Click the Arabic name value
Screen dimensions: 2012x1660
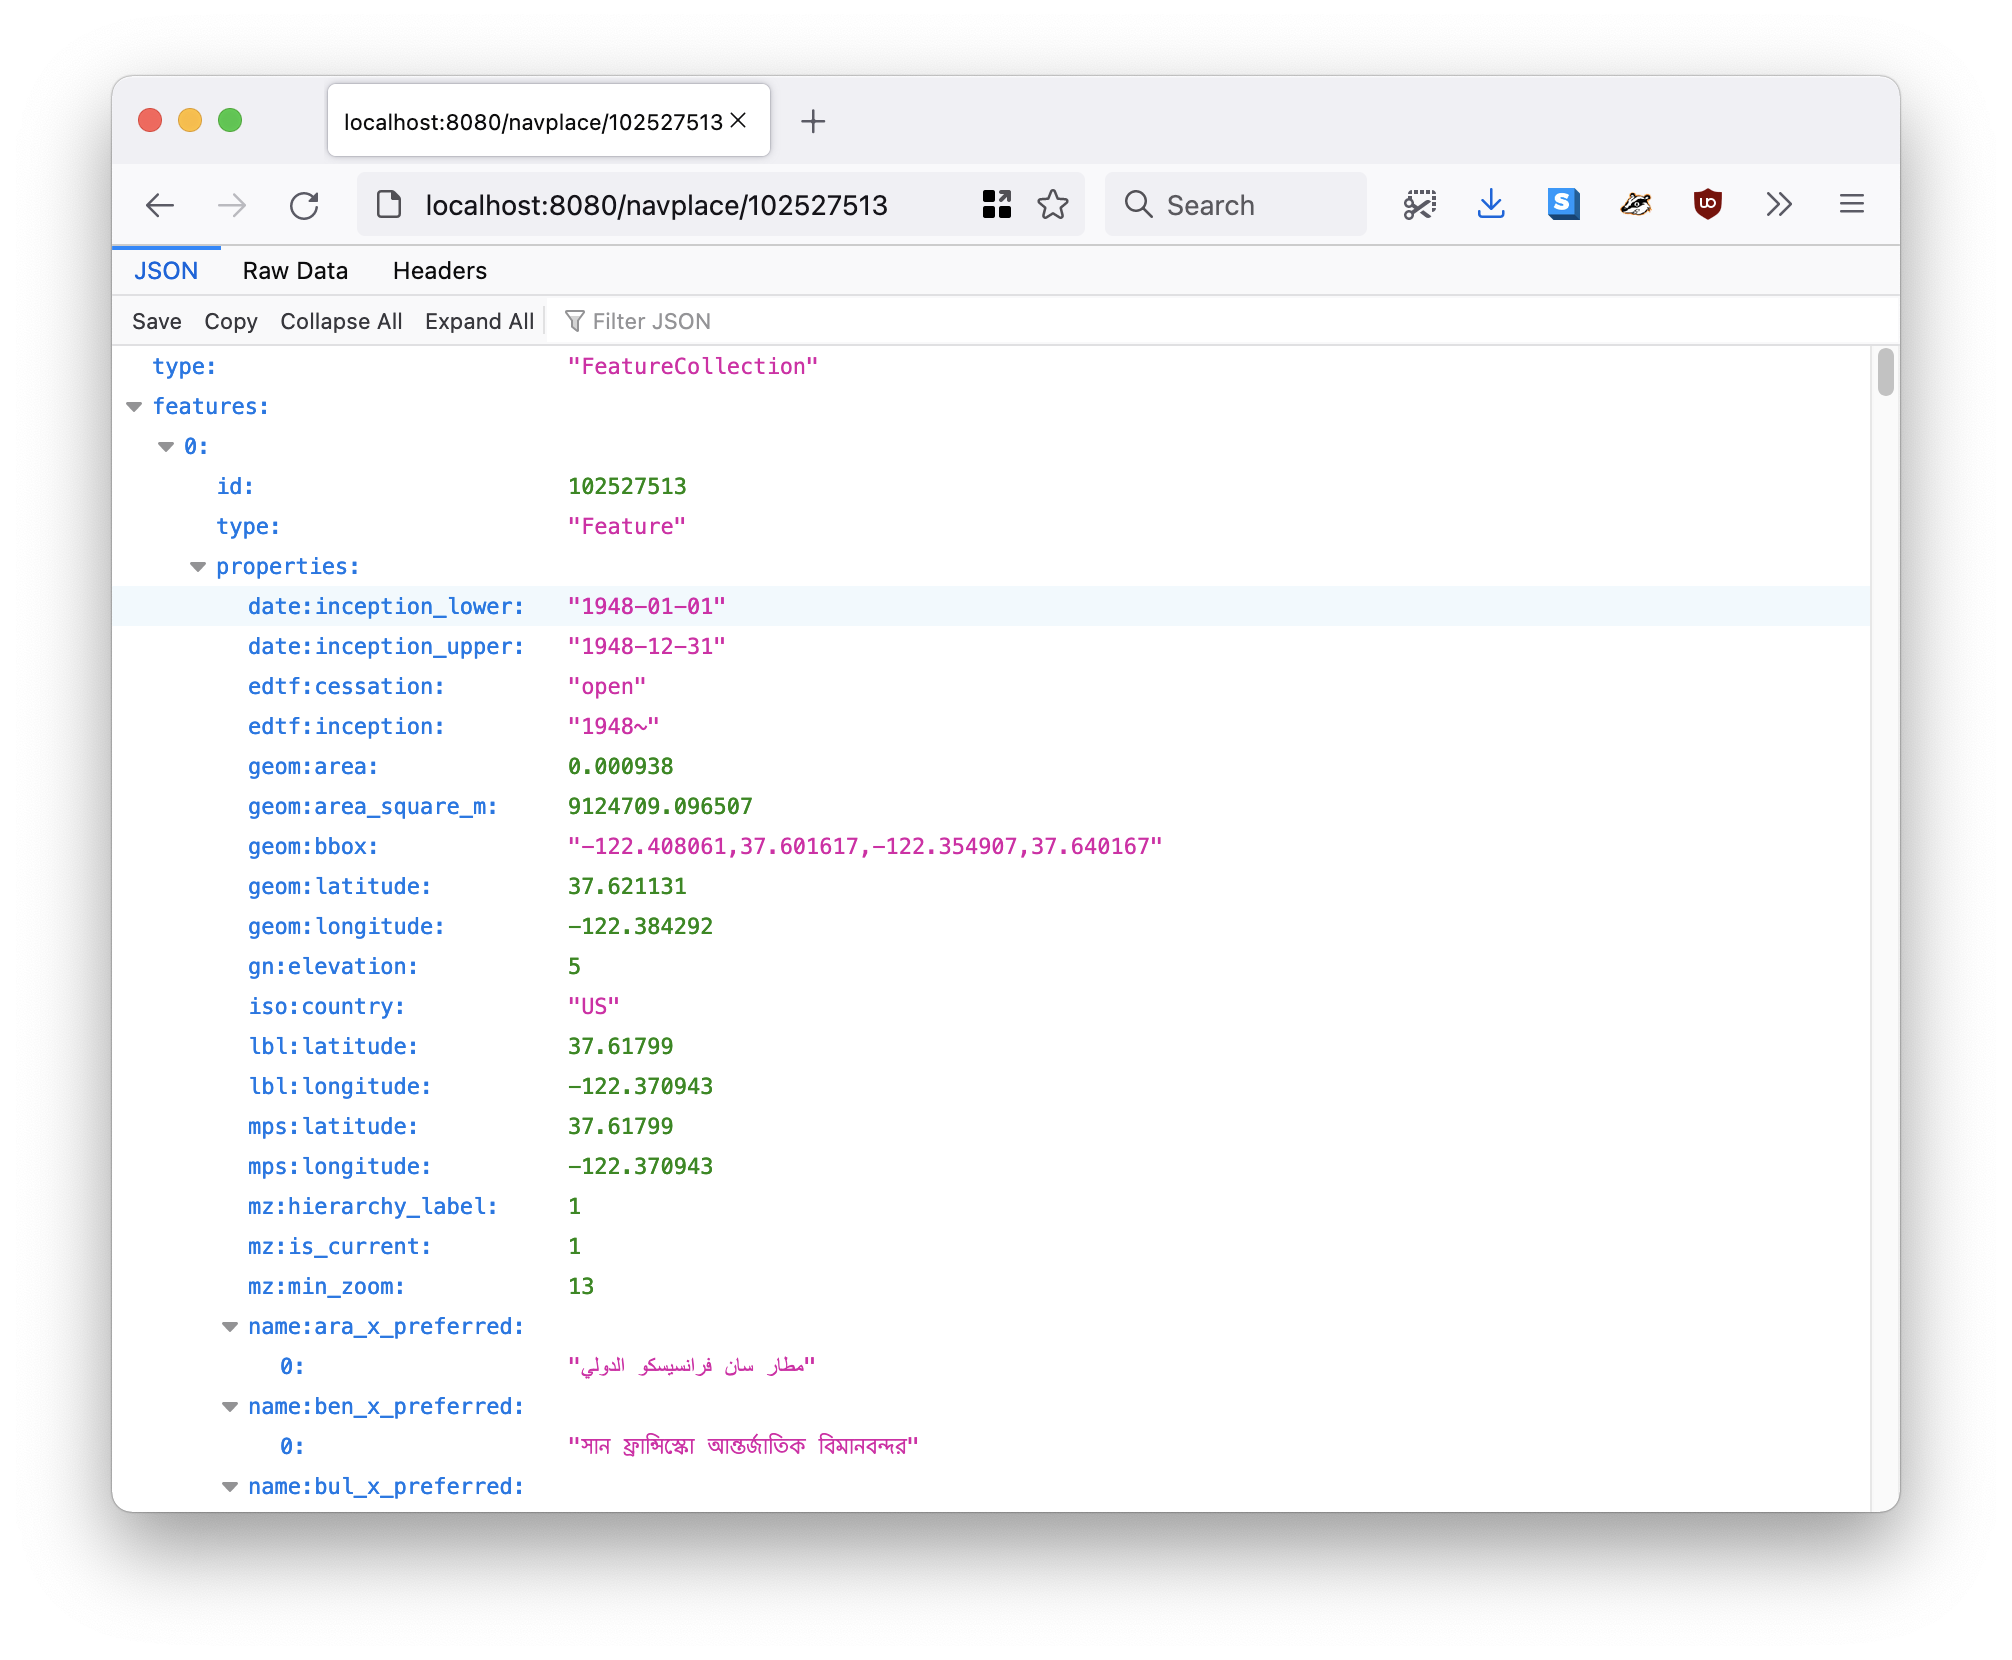click(x=691, y=1366)
